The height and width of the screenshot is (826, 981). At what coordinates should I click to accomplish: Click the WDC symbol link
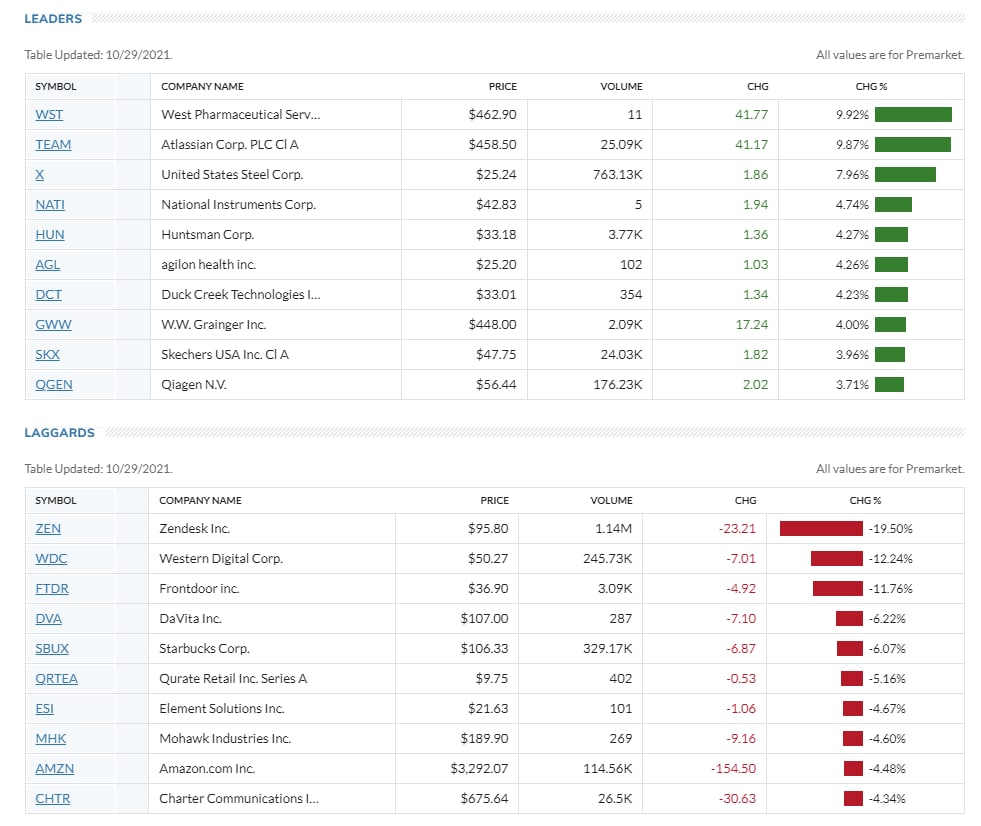click(51, 559)
